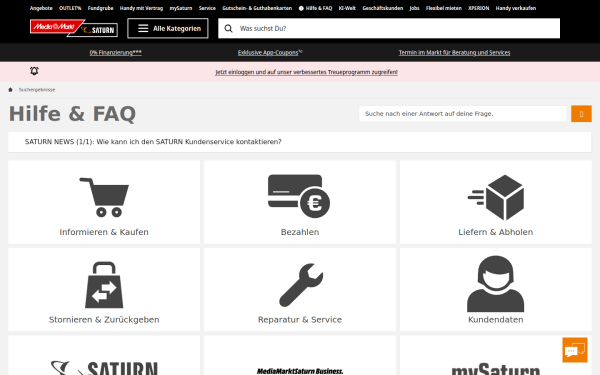Open the orange live chat widget
Image resolution: width=600 pixels, height=375 pixels.
coord(575,350)
